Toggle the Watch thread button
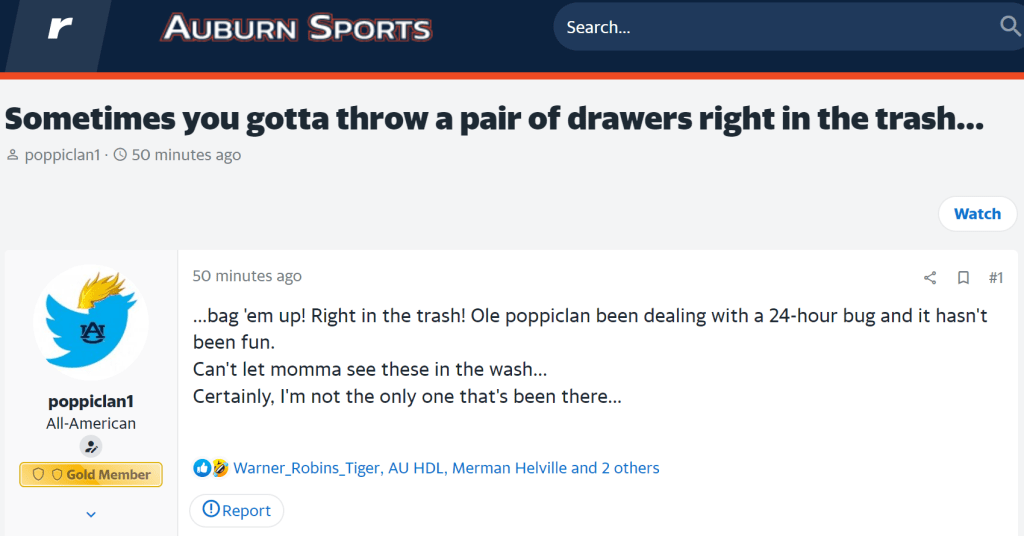The width and height of the screenshot is (1024, 536). point(977,214)
